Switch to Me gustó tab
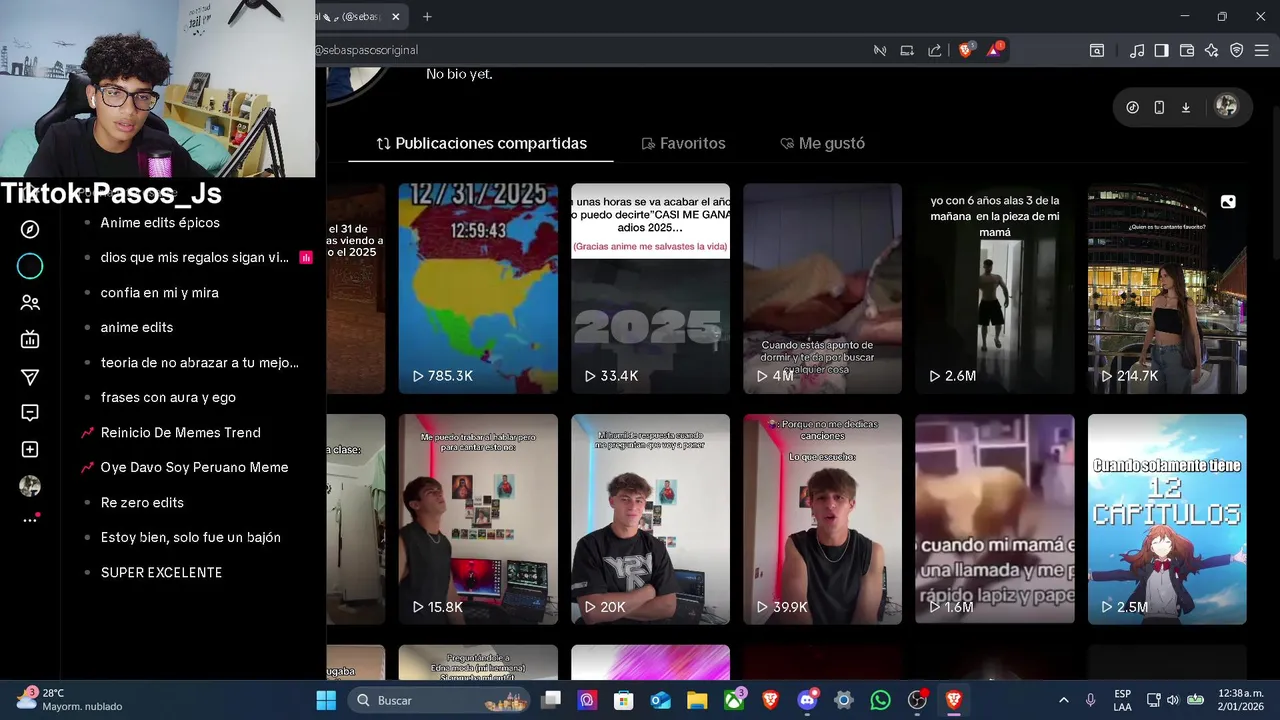 [822, 143]
